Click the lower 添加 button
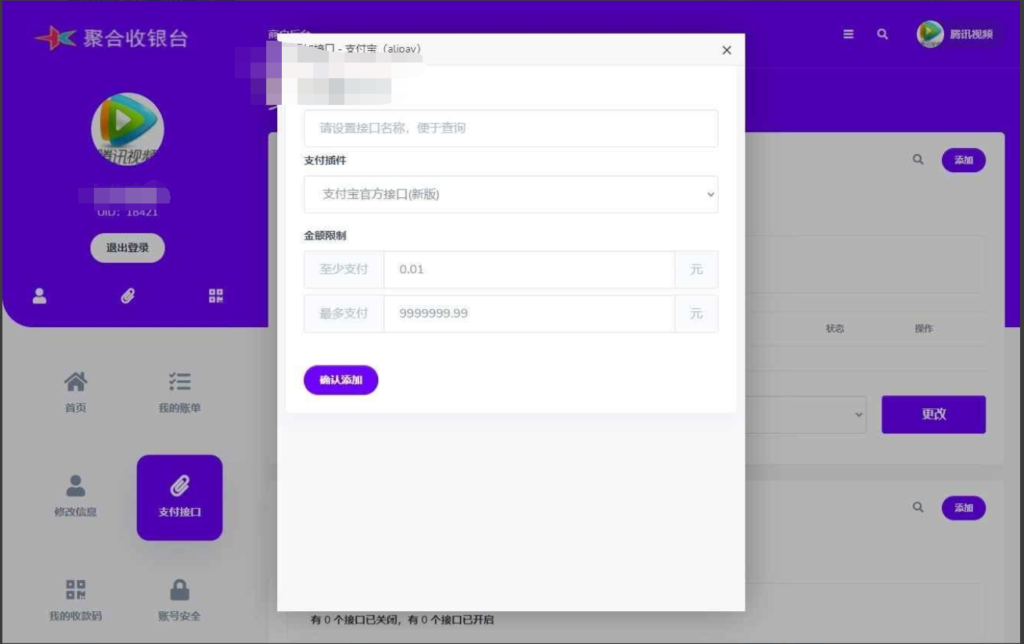 (962, 508)
